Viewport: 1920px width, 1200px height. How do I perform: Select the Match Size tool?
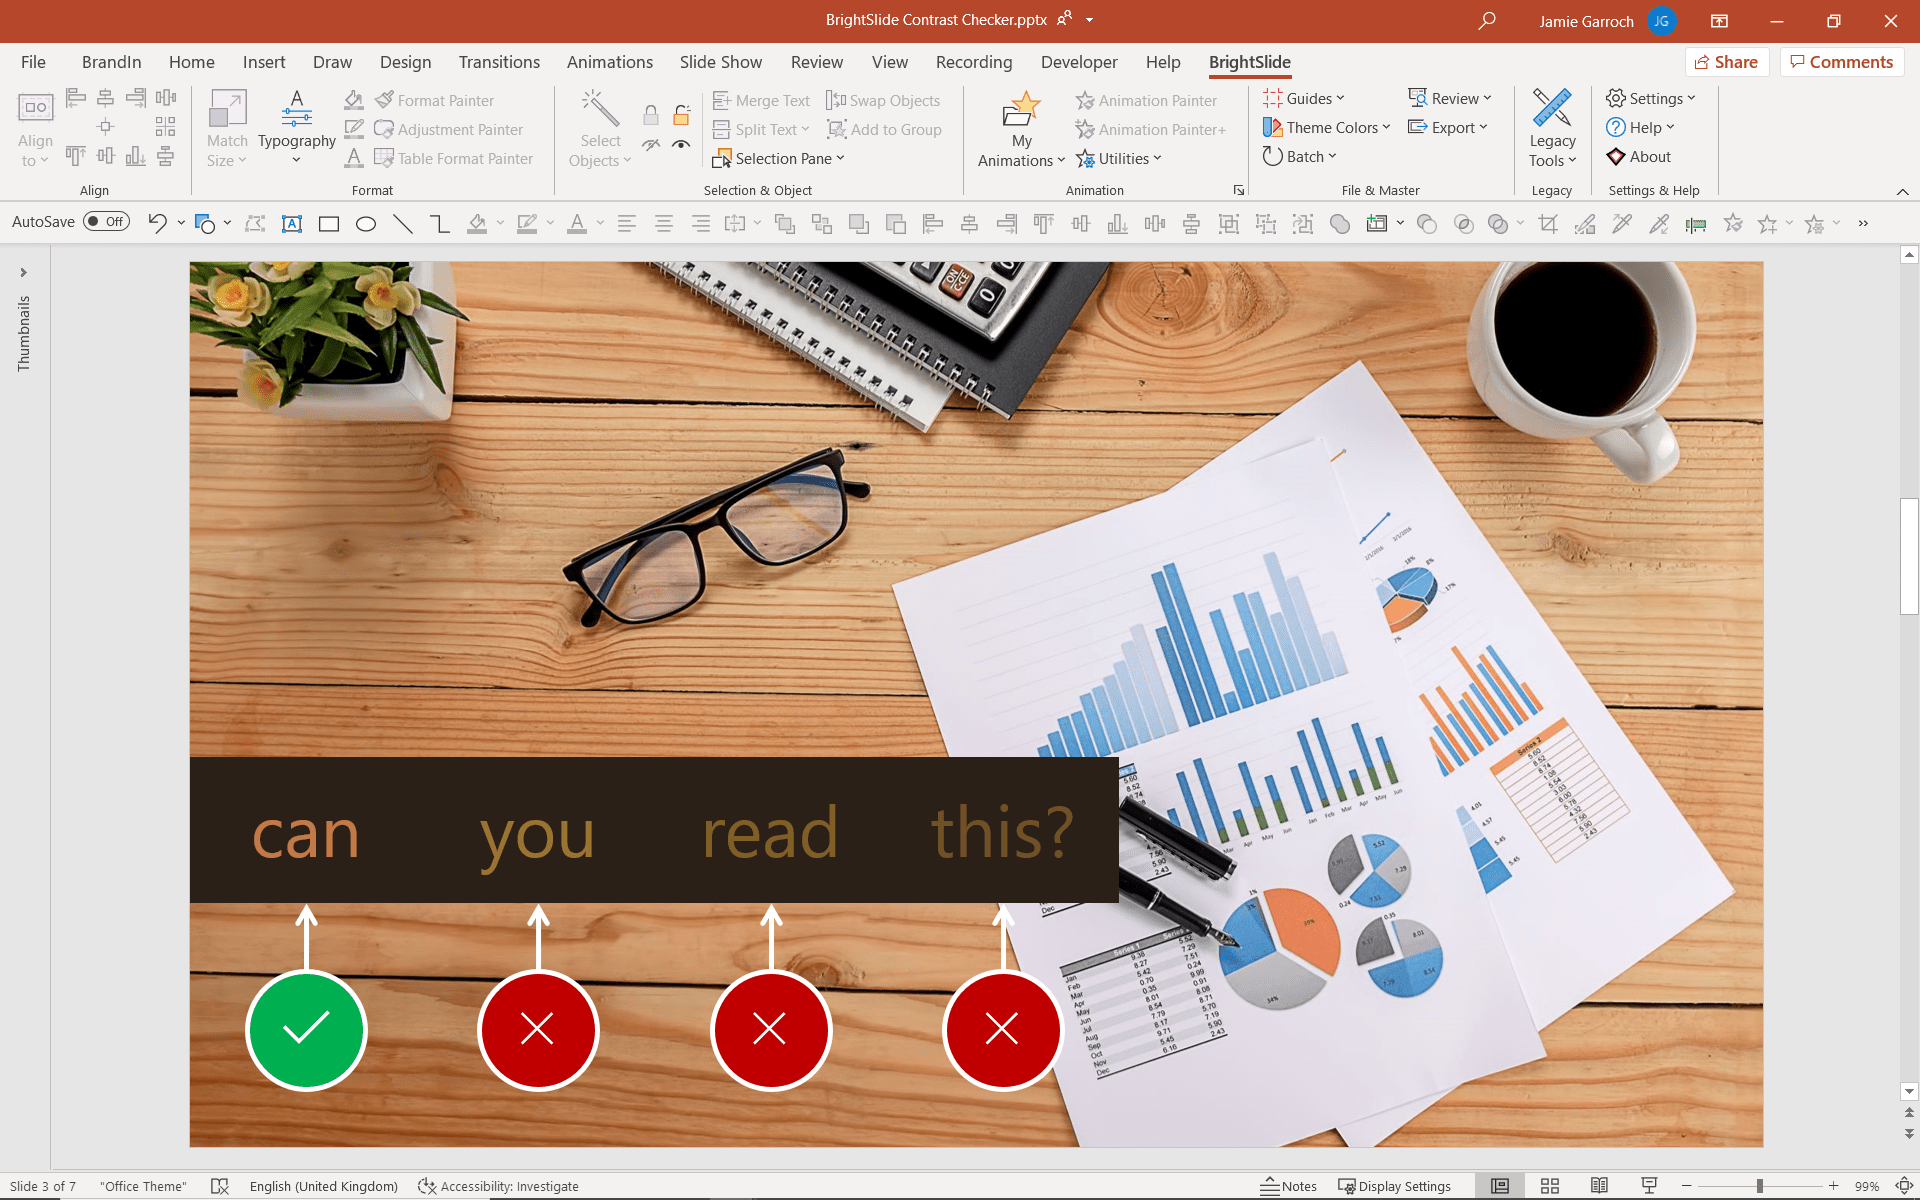(225, 127)
